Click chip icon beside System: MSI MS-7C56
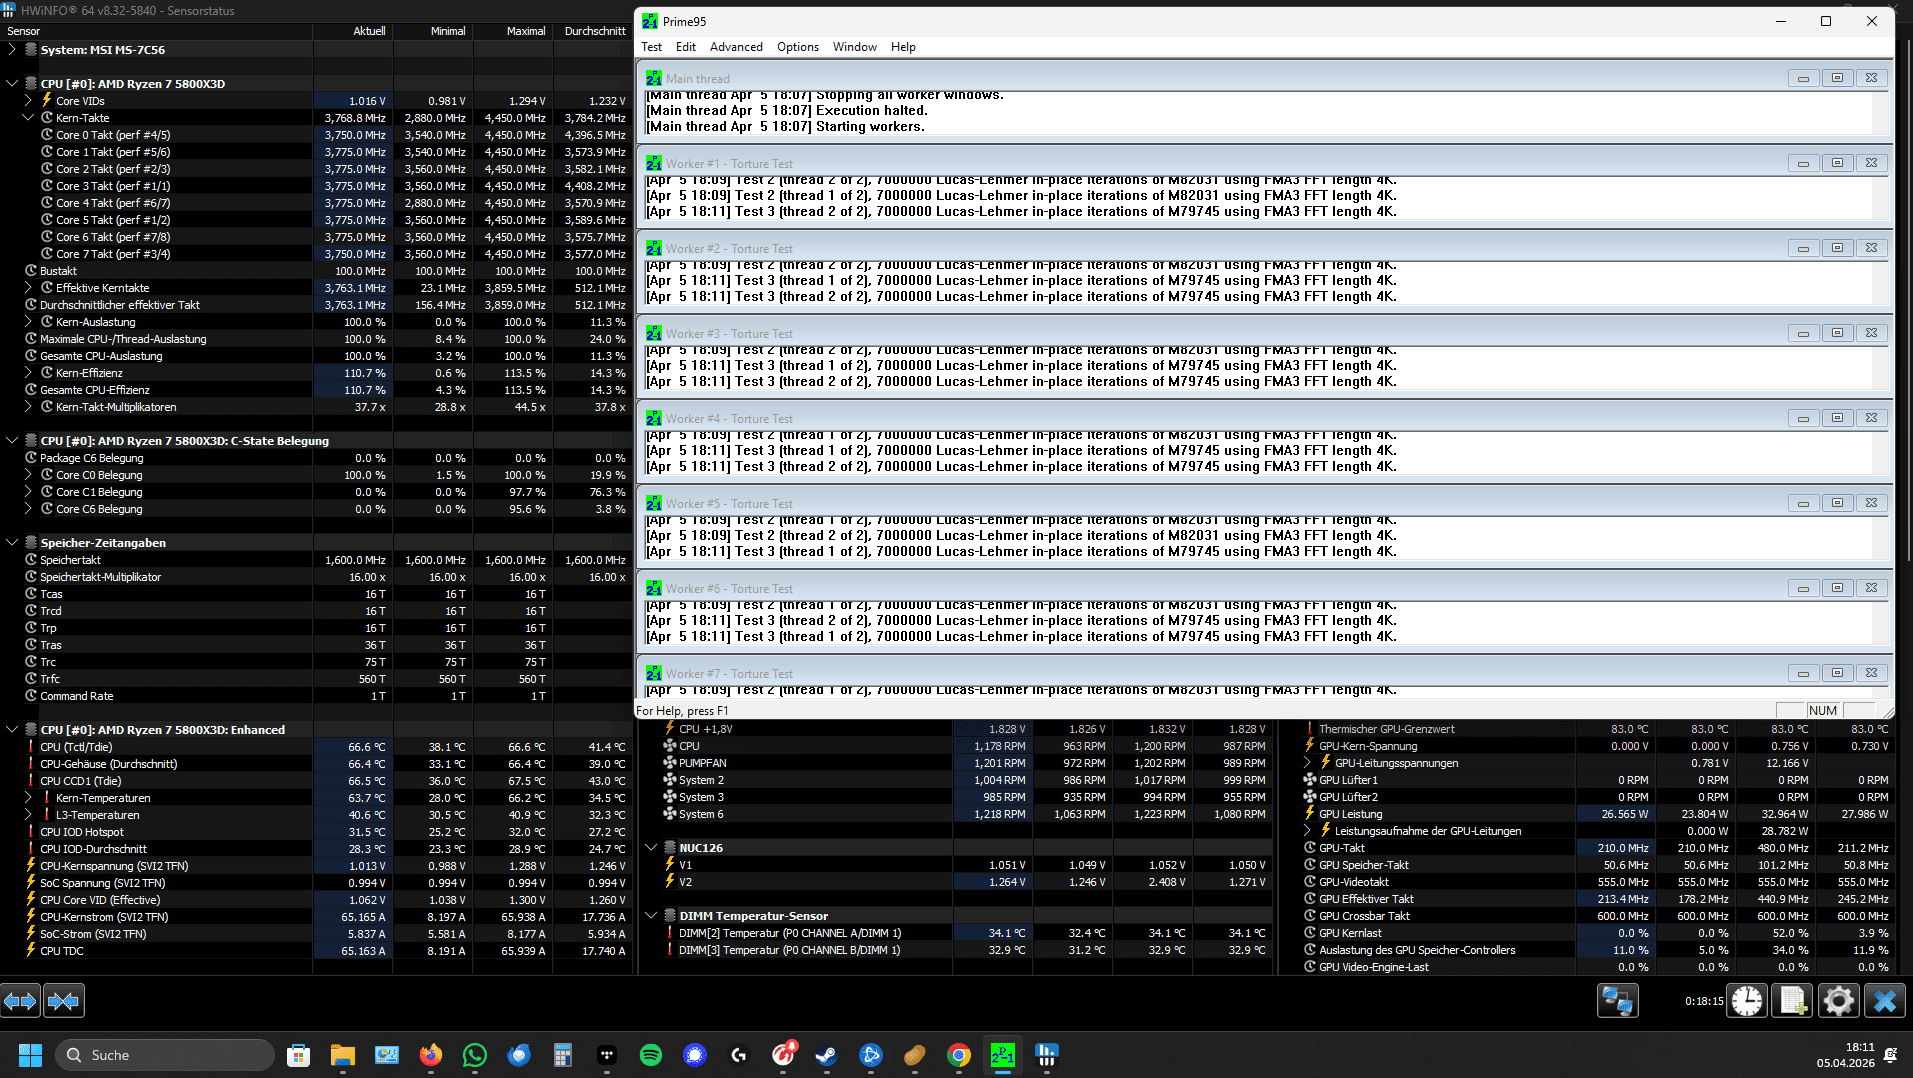The height and width of the screenshot is (1078, 1913). click(x=31, y=49)
